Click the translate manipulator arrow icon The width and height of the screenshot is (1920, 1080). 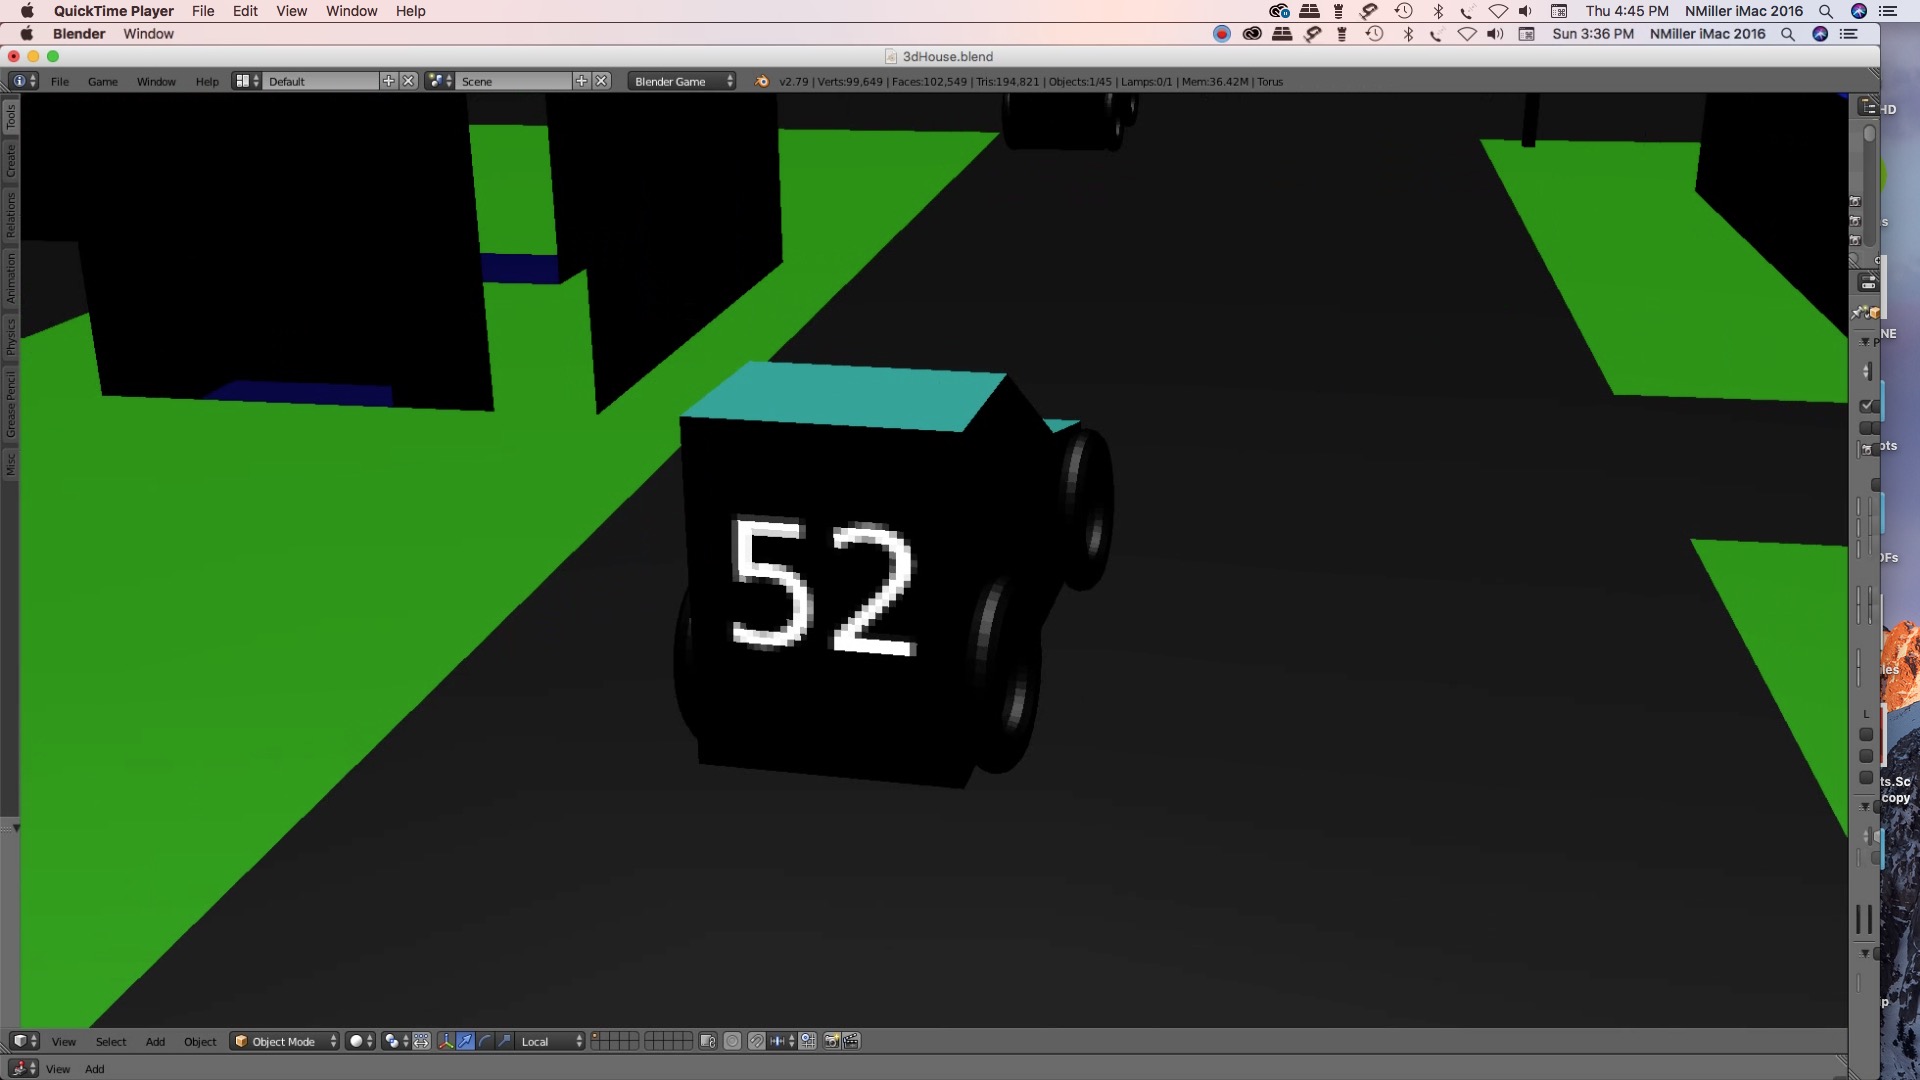click(465, 1041)
